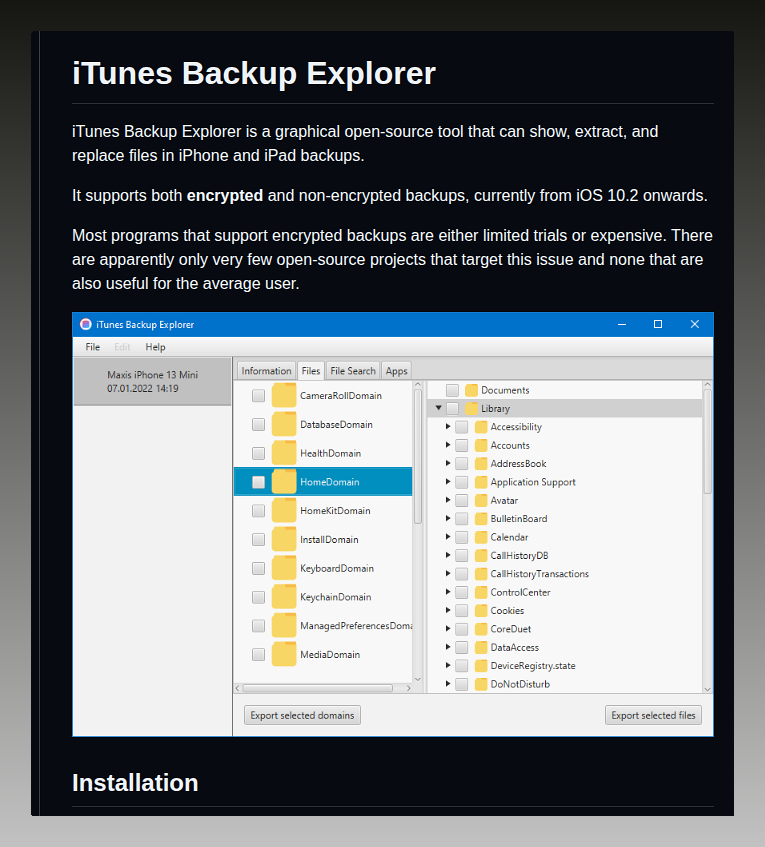Expand the DoNotDisturb tree node
The image size is (765, 847).
click(448, 683)
